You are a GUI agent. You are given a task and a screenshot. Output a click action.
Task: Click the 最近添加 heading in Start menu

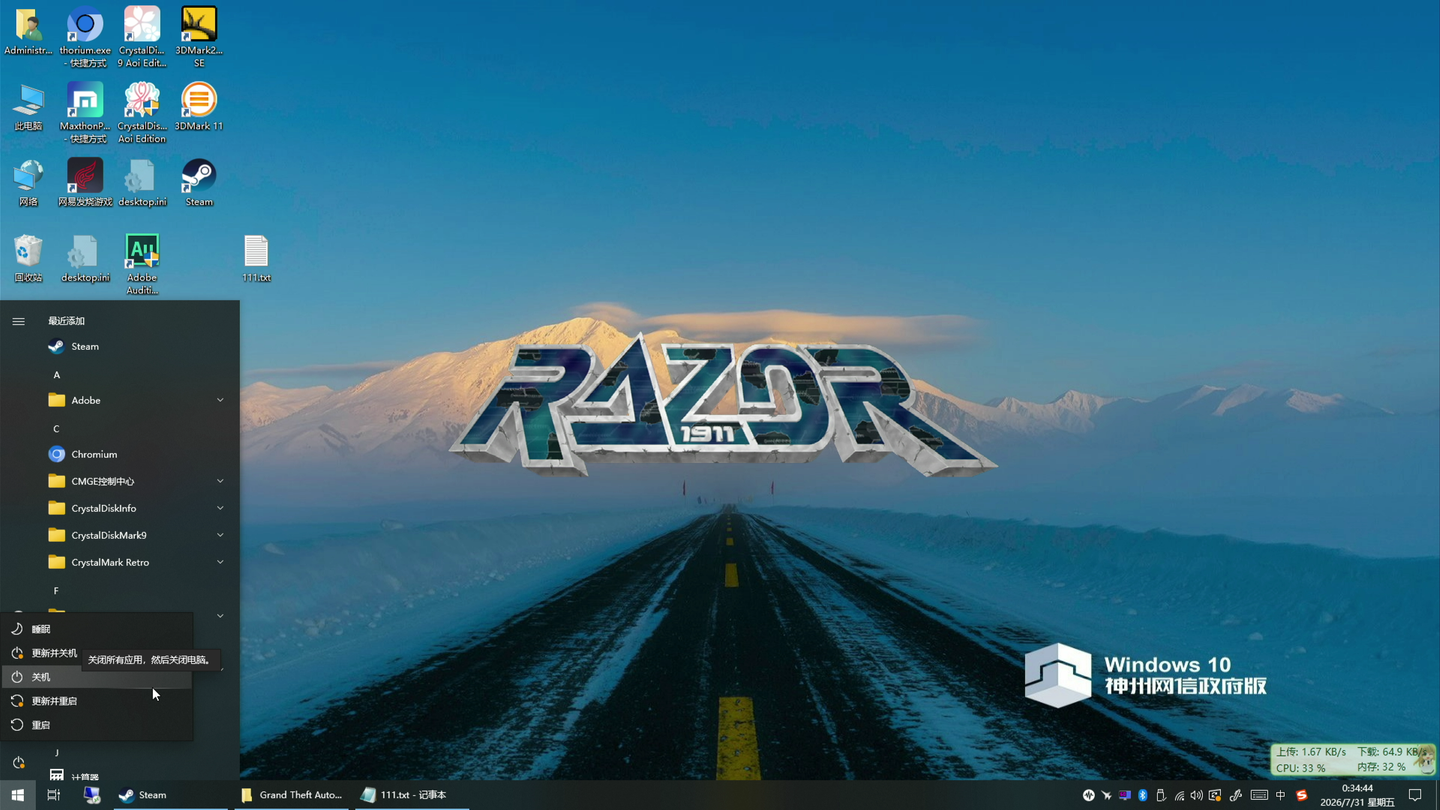click(66, 321)
